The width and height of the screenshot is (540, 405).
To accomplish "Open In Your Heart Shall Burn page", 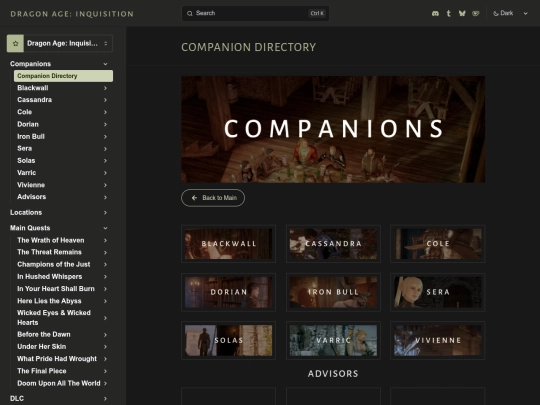I will (63, 289).
